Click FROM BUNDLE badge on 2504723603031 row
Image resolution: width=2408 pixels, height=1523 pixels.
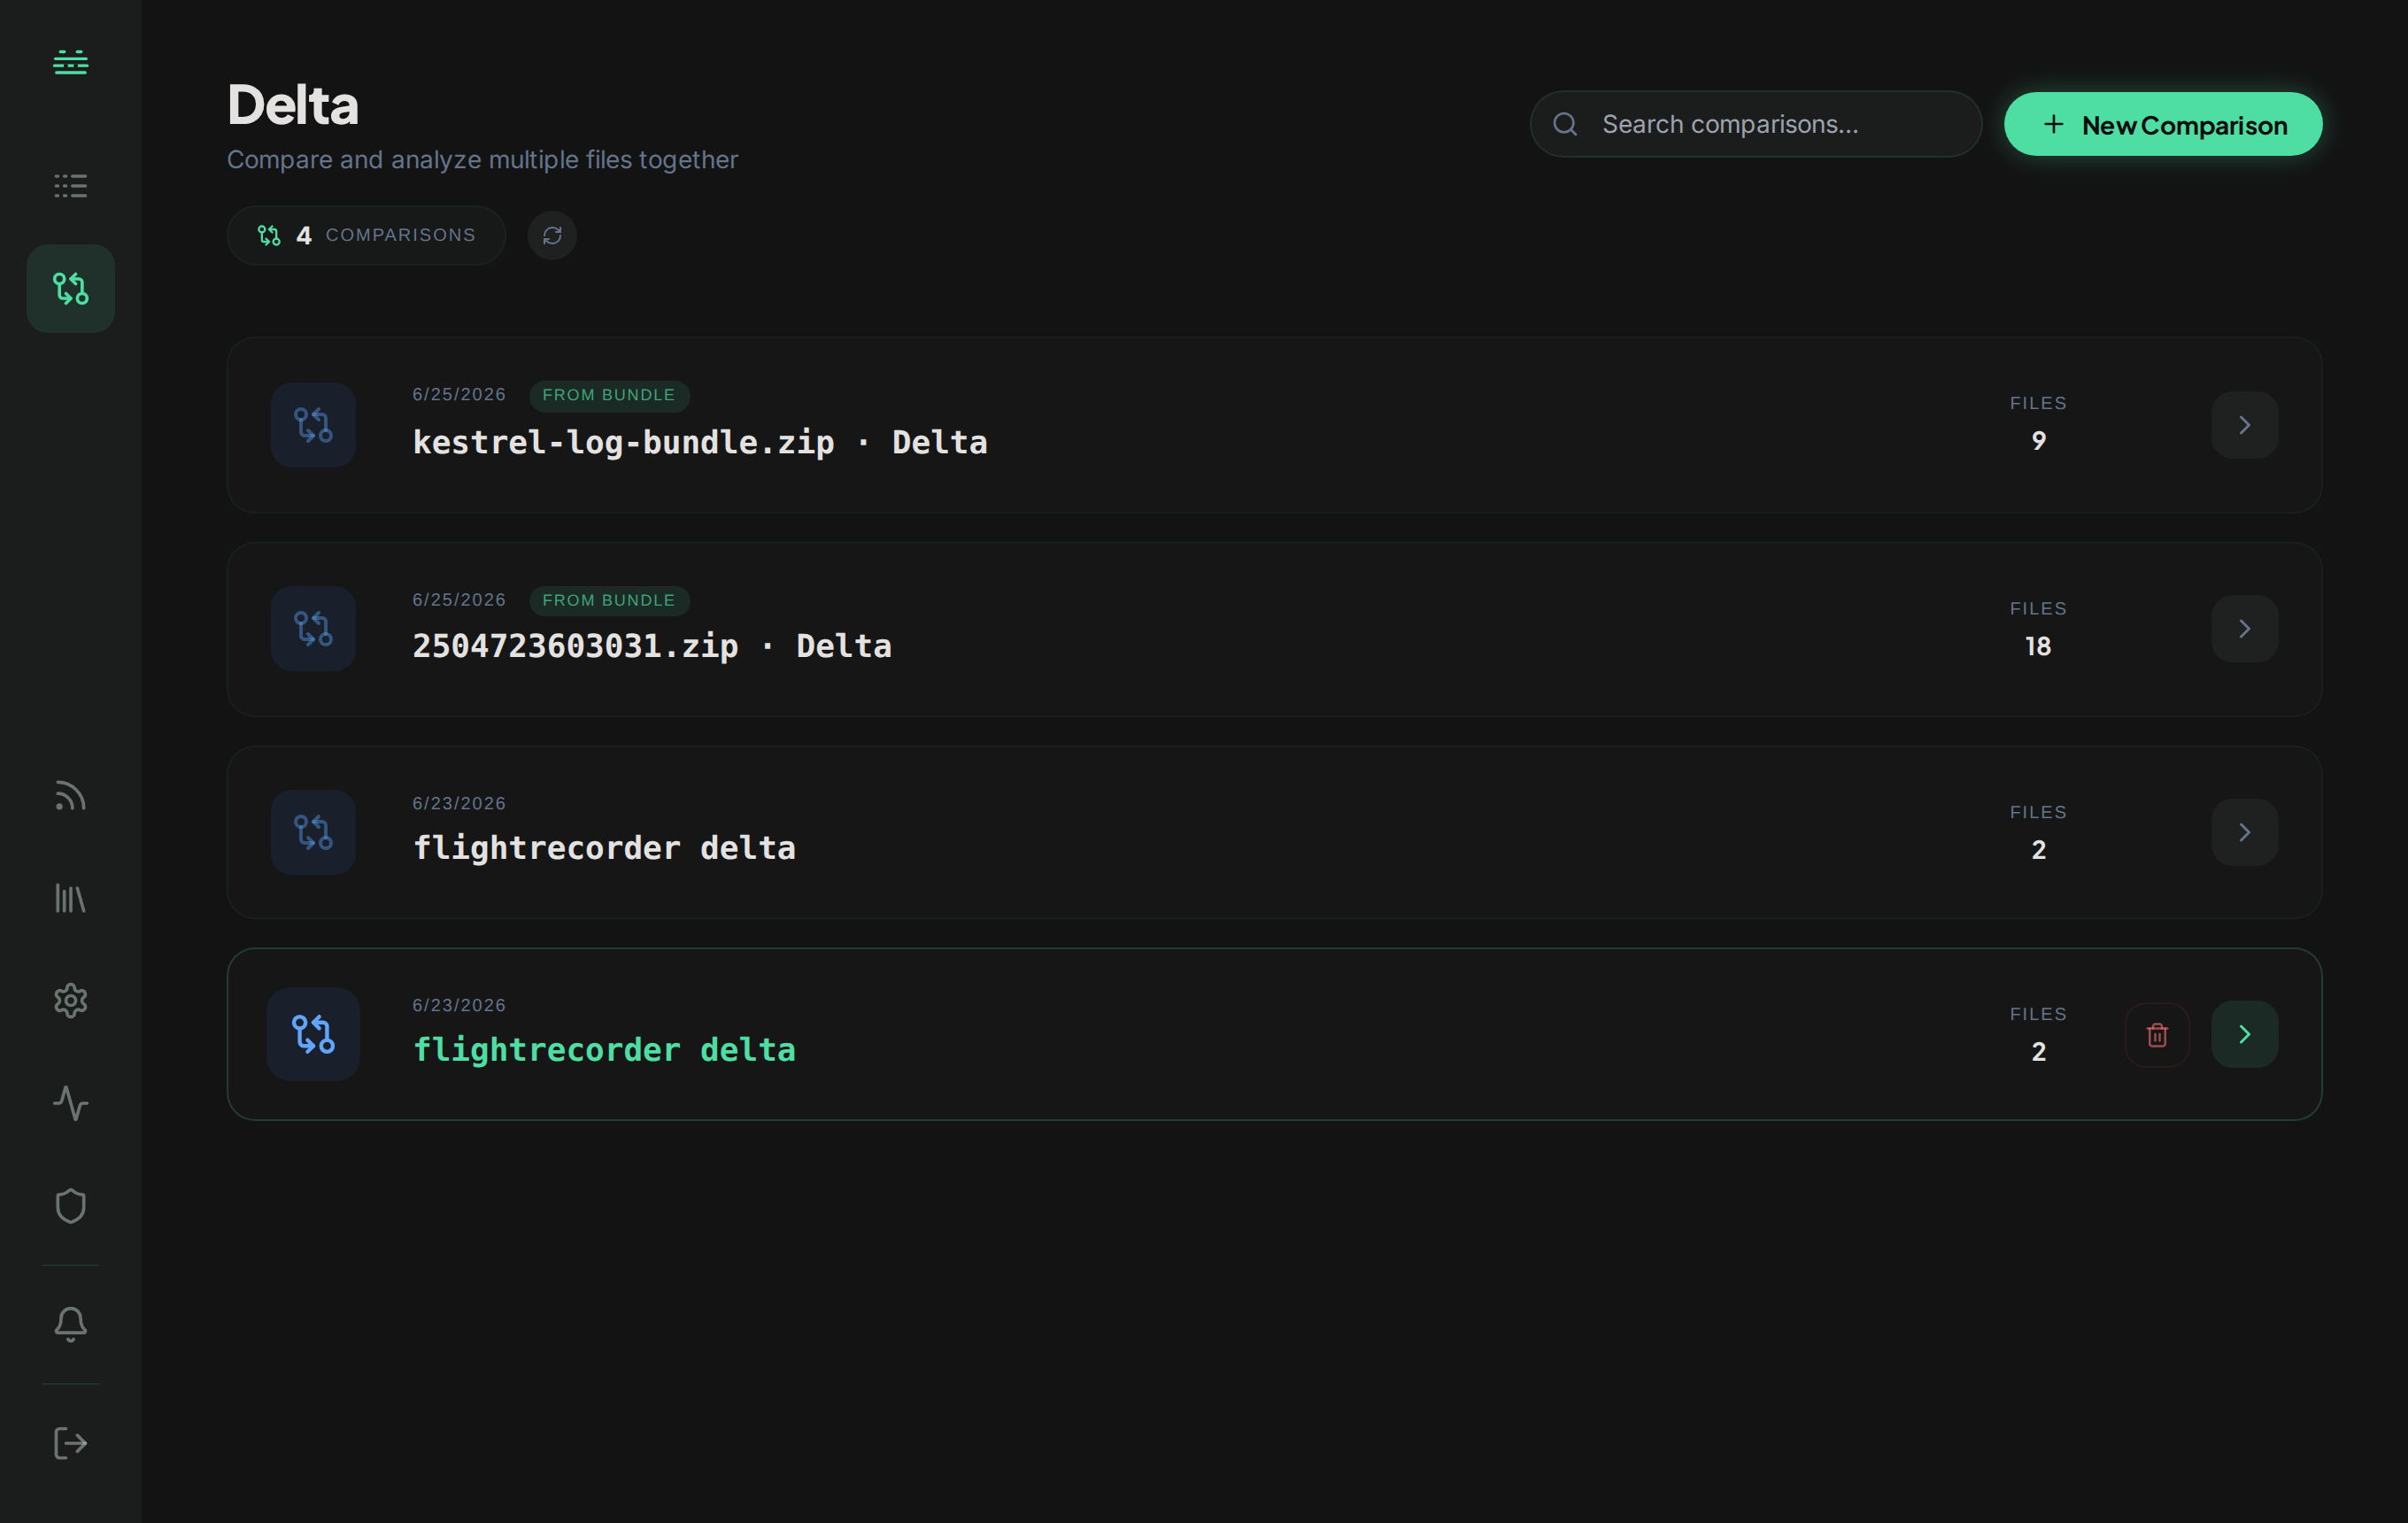(x=609, y=600)
